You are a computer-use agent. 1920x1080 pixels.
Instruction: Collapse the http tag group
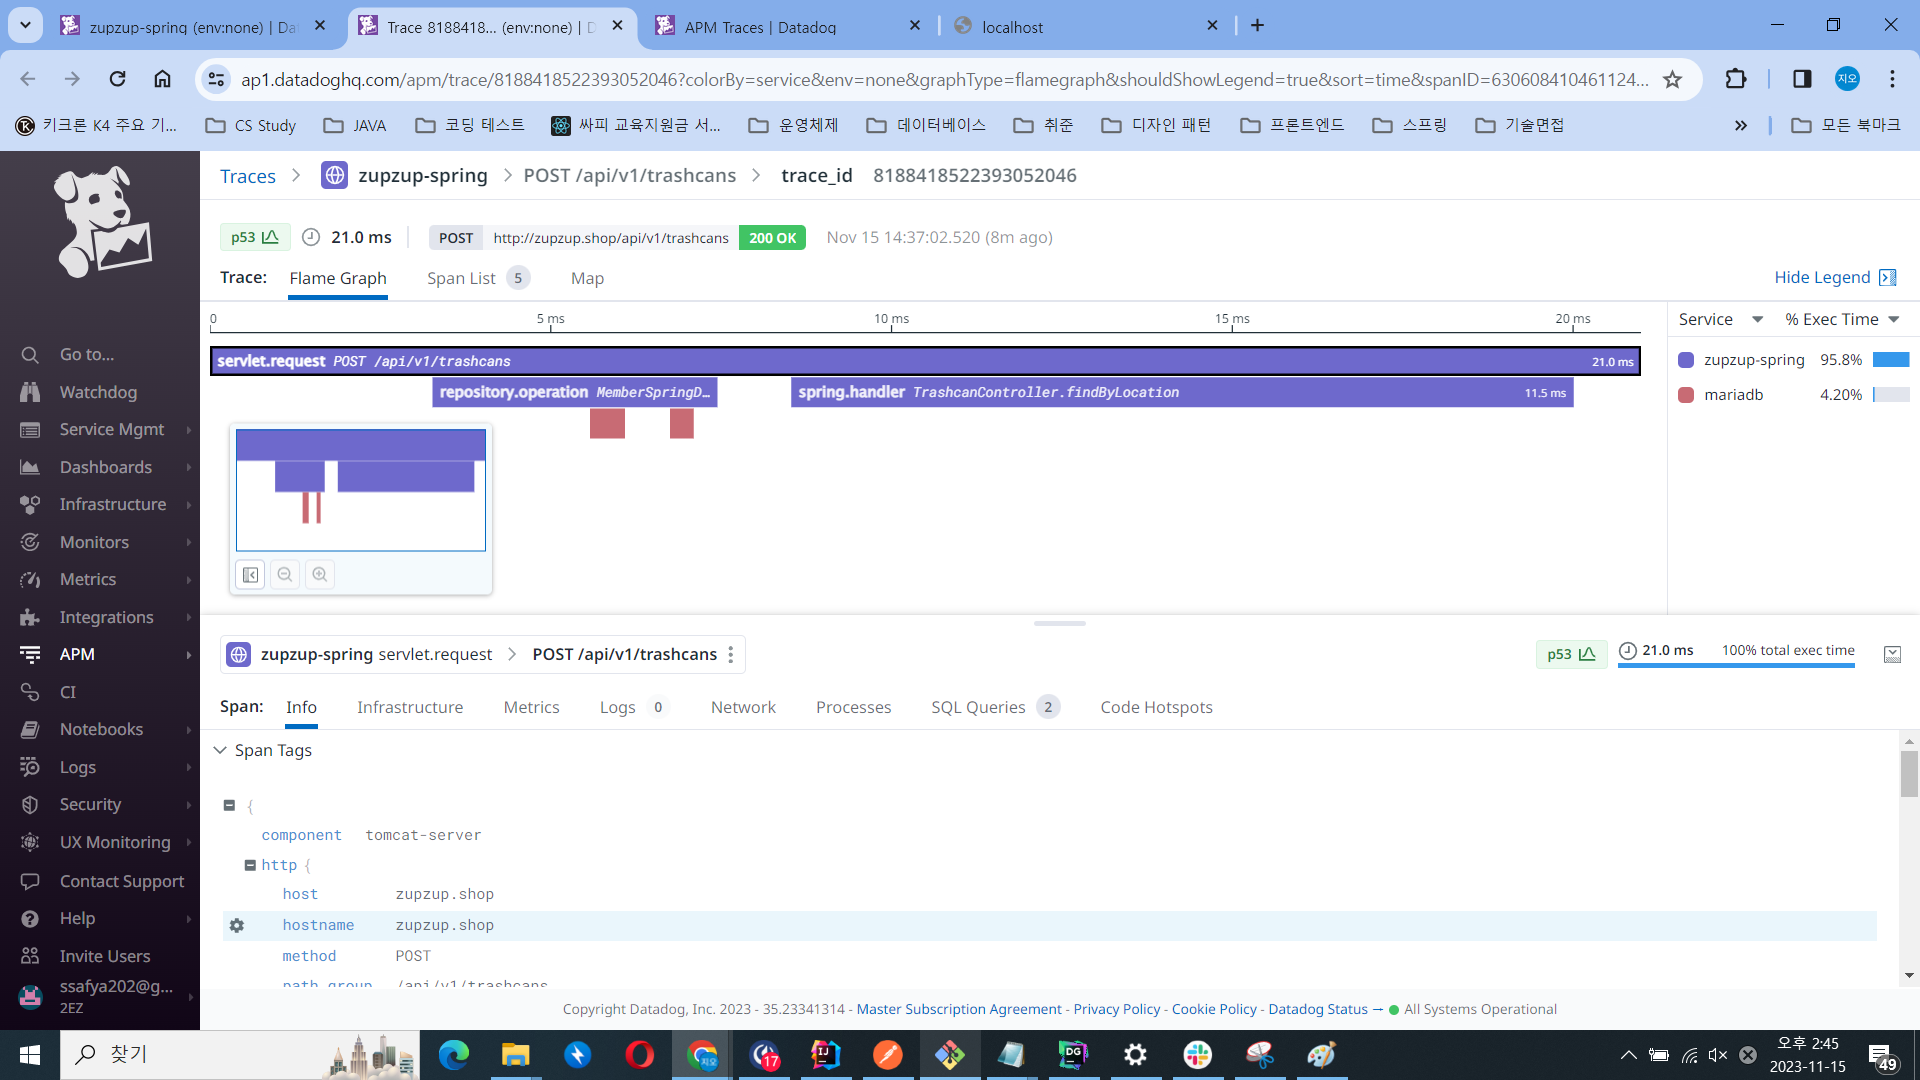250,865
